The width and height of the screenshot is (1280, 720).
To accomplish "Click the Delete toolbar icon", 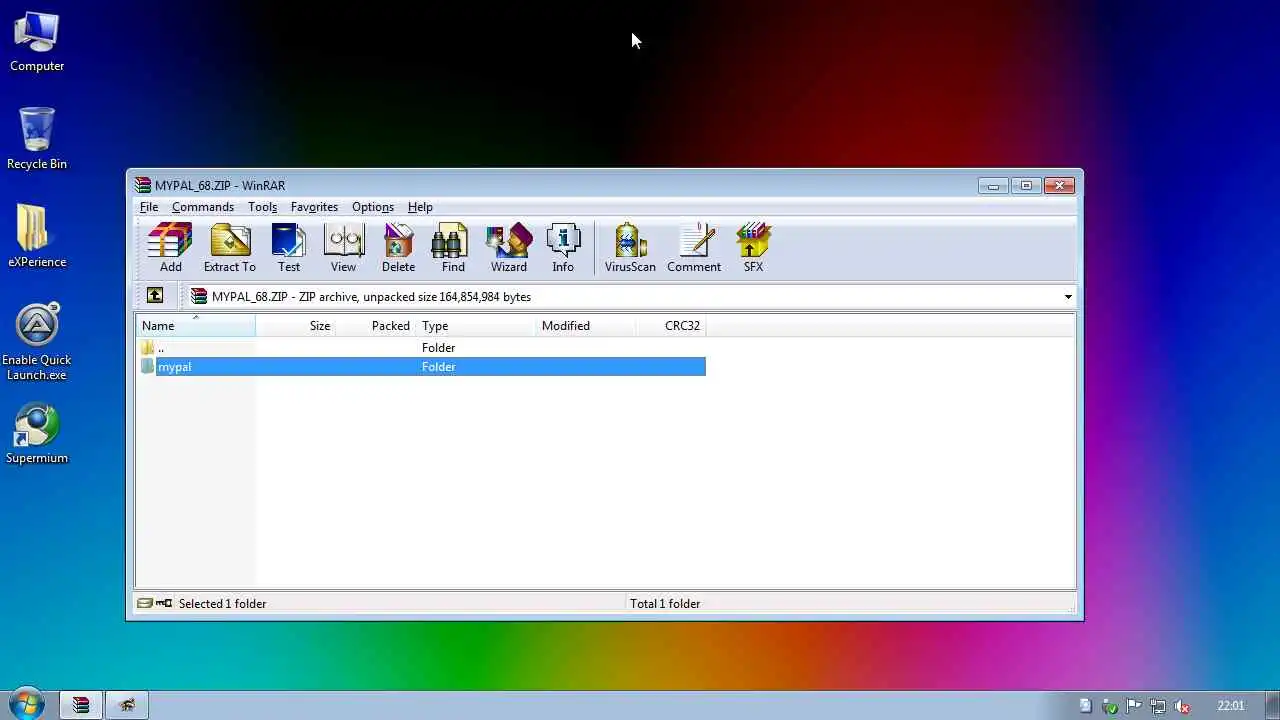I will pos(398,248).
